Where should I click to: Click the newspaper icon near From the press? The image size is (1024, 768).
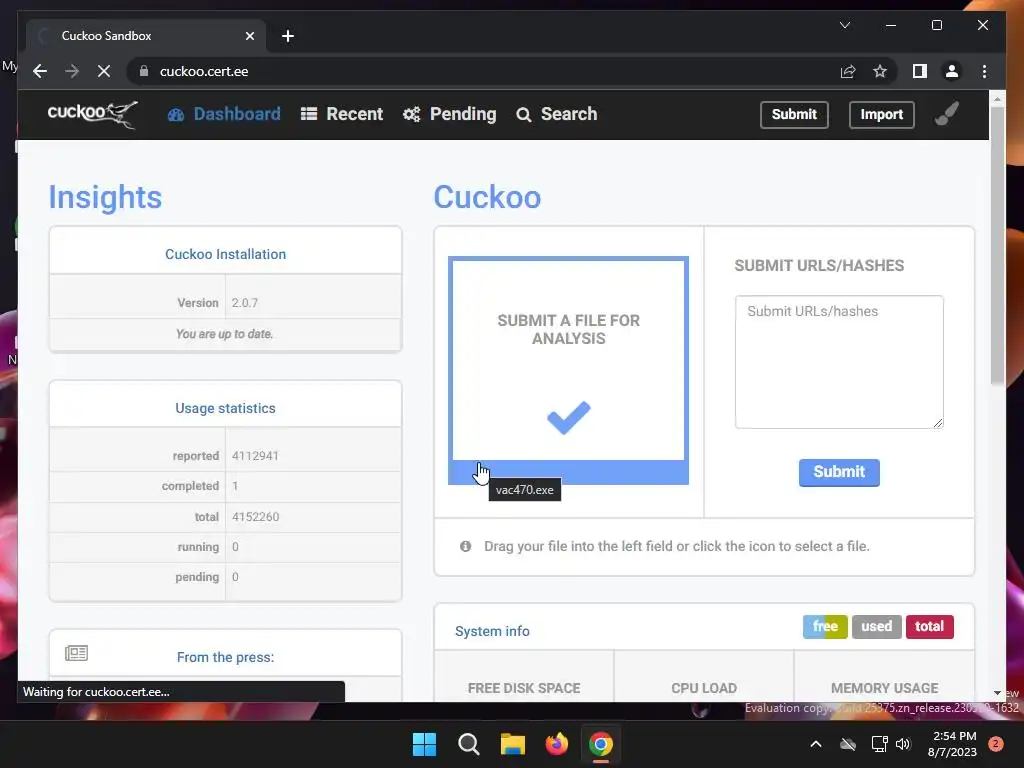click(76, 653)
